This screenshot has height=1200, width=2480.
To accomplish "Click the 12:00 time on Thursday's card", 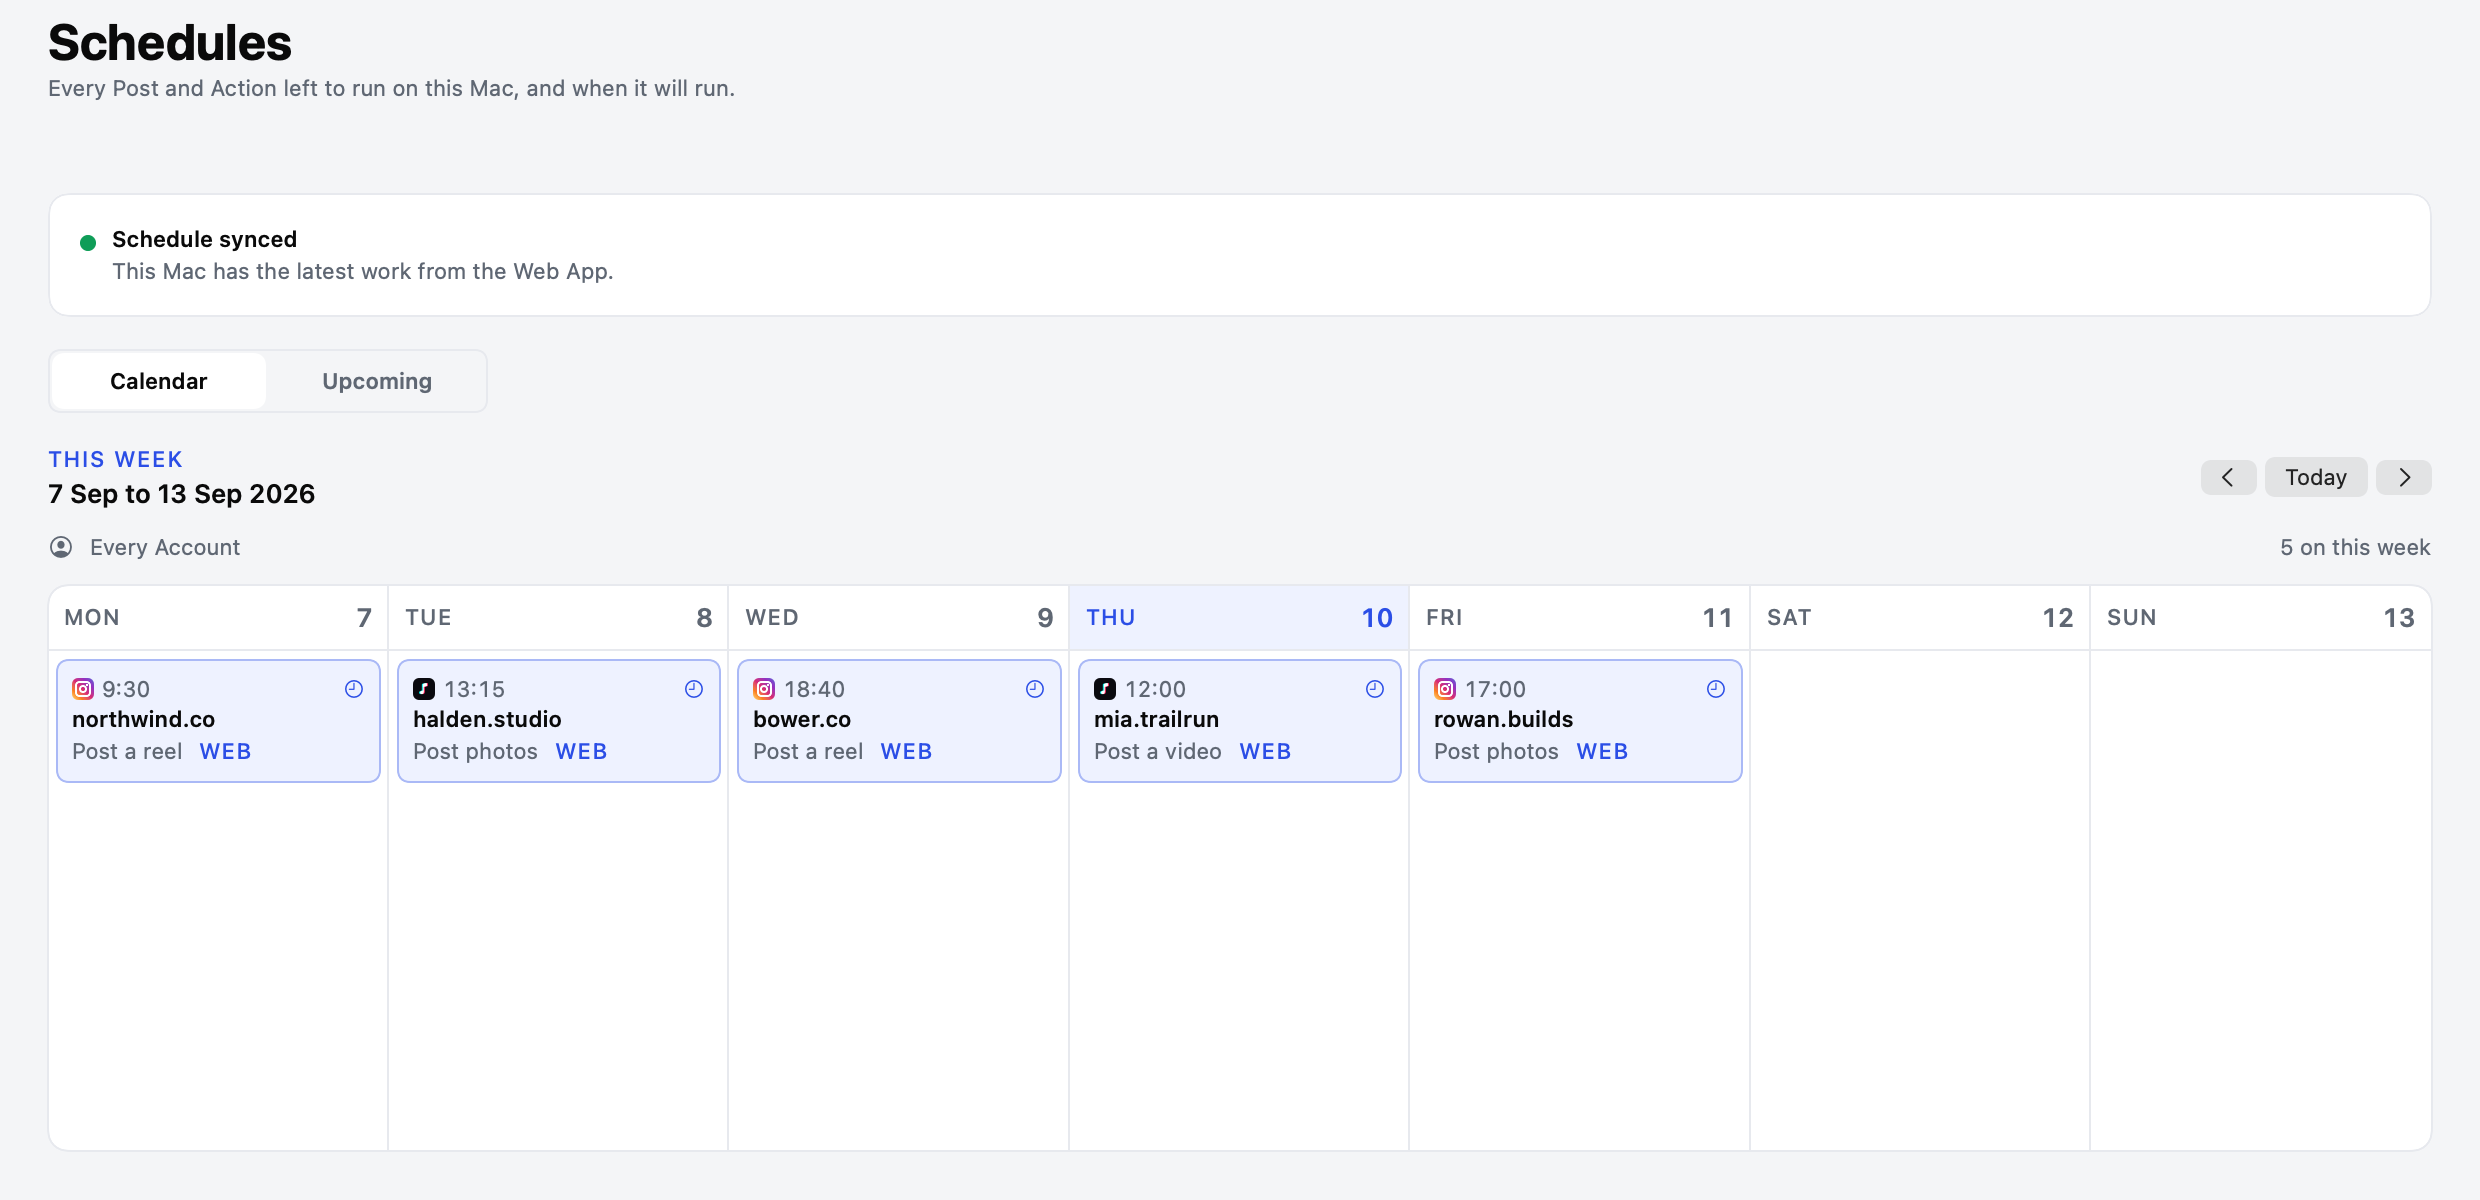I will tap(1155, 689).
